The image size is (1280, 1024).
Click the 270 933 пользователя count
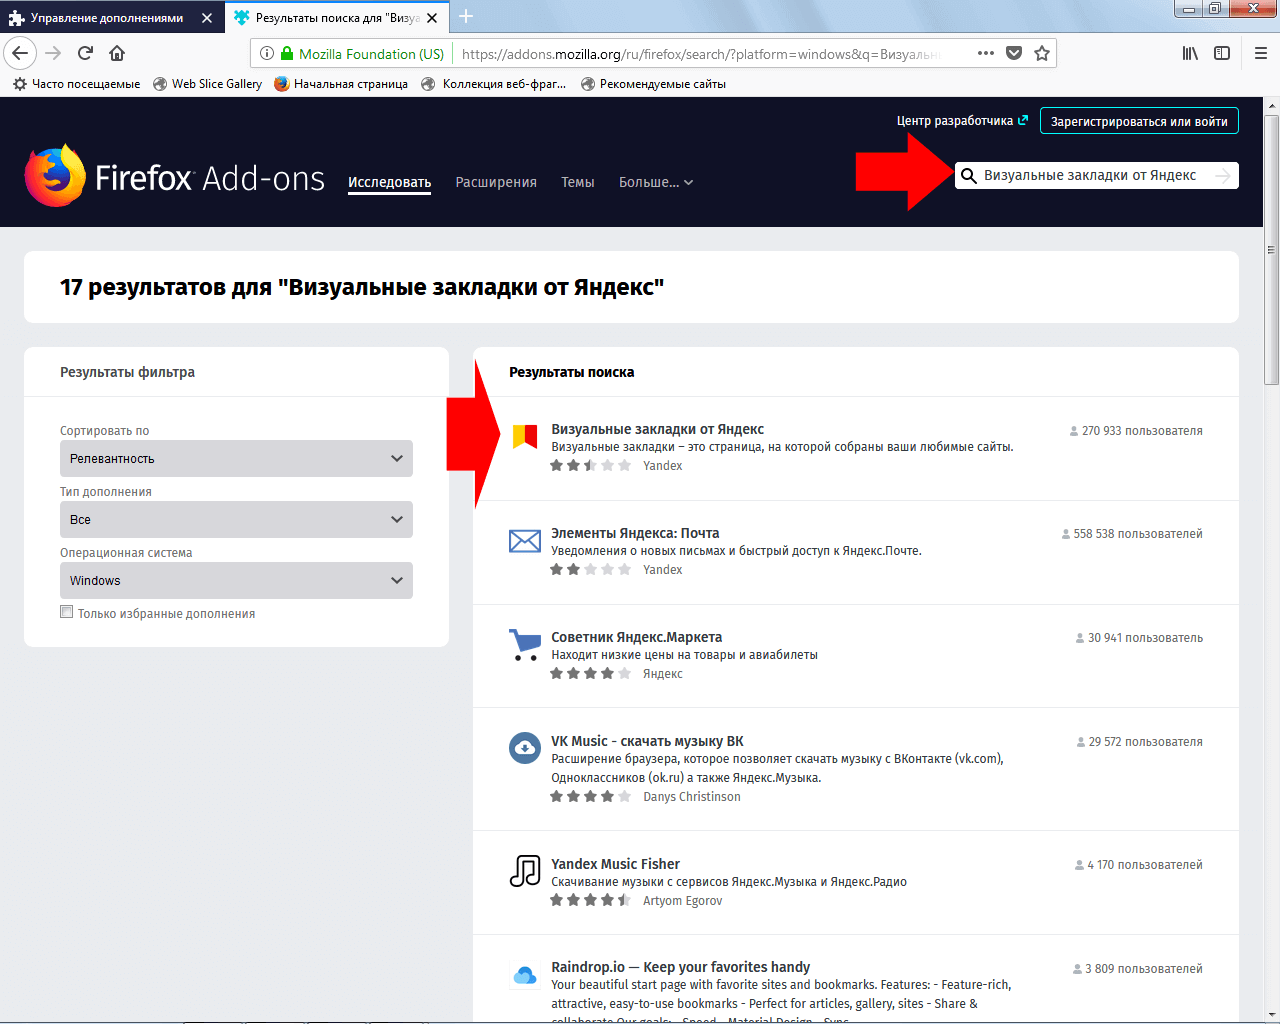(x=1142, y=431)
